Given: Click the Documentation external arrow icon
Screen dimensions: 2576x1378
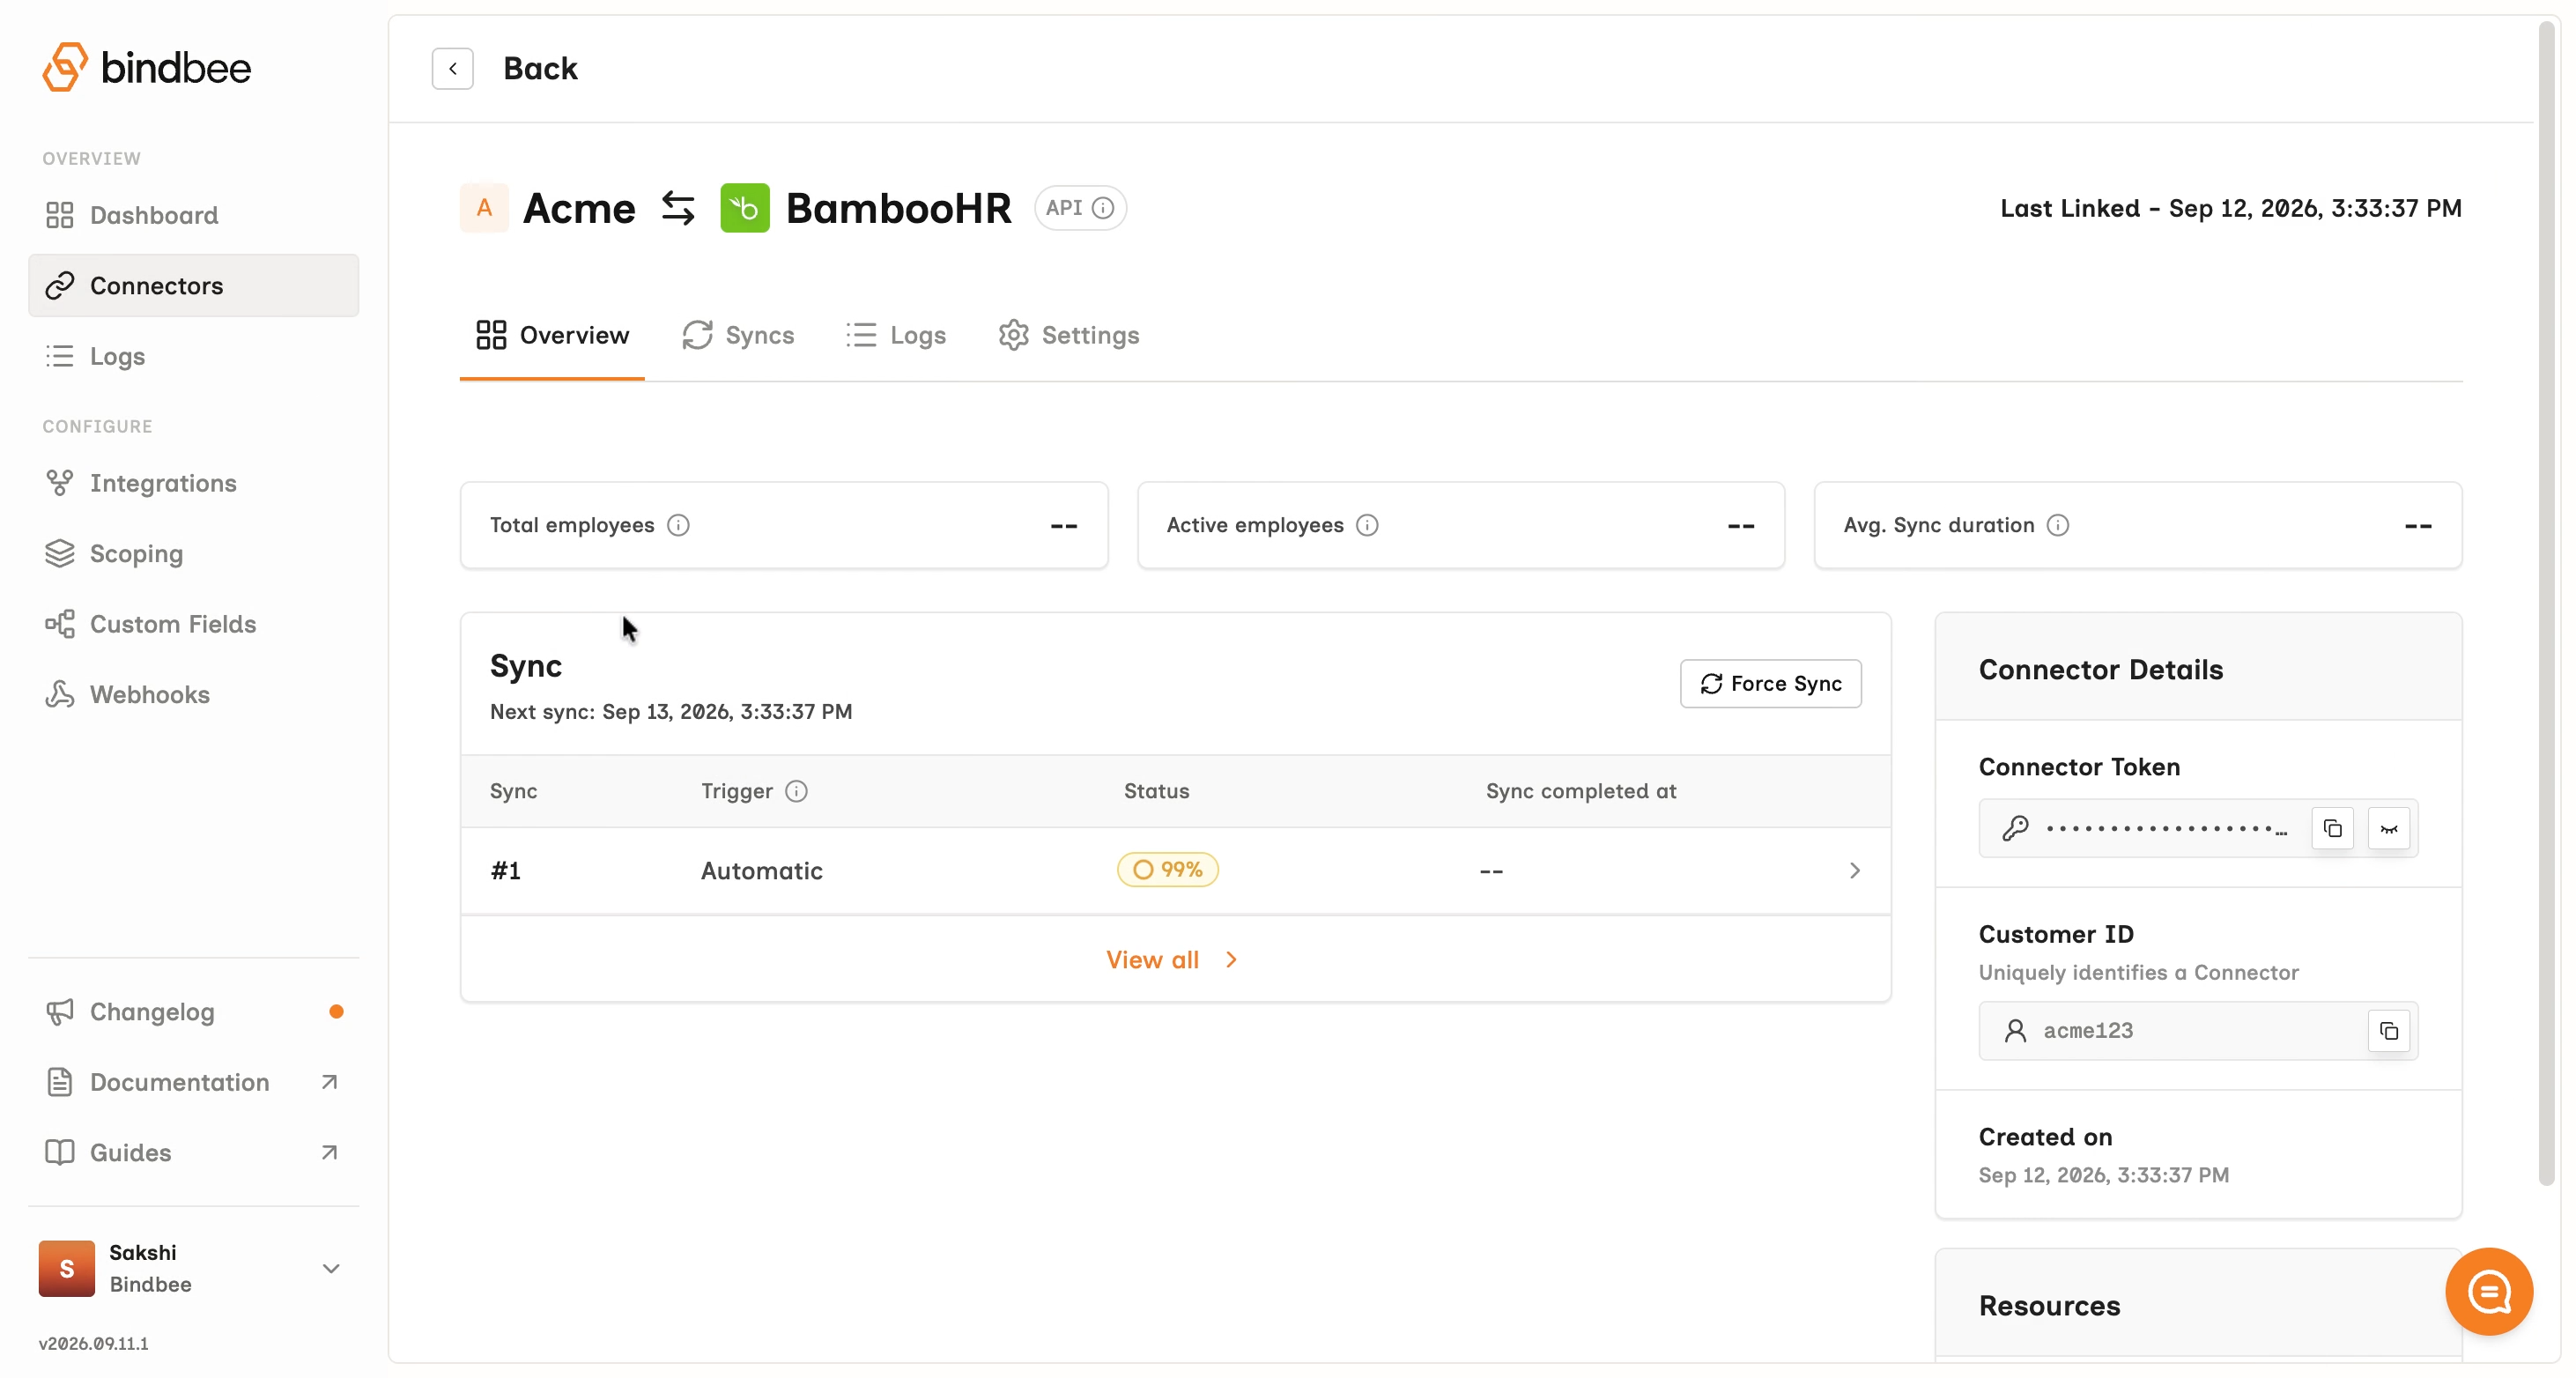Looking at the screenshot, I should coord(329,1082).
